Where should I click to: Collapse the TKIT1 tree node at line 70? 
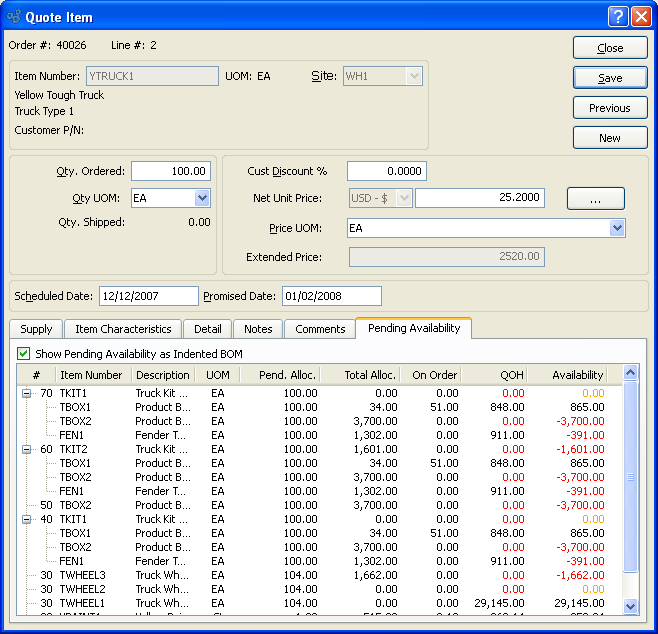tap(26, 394)
